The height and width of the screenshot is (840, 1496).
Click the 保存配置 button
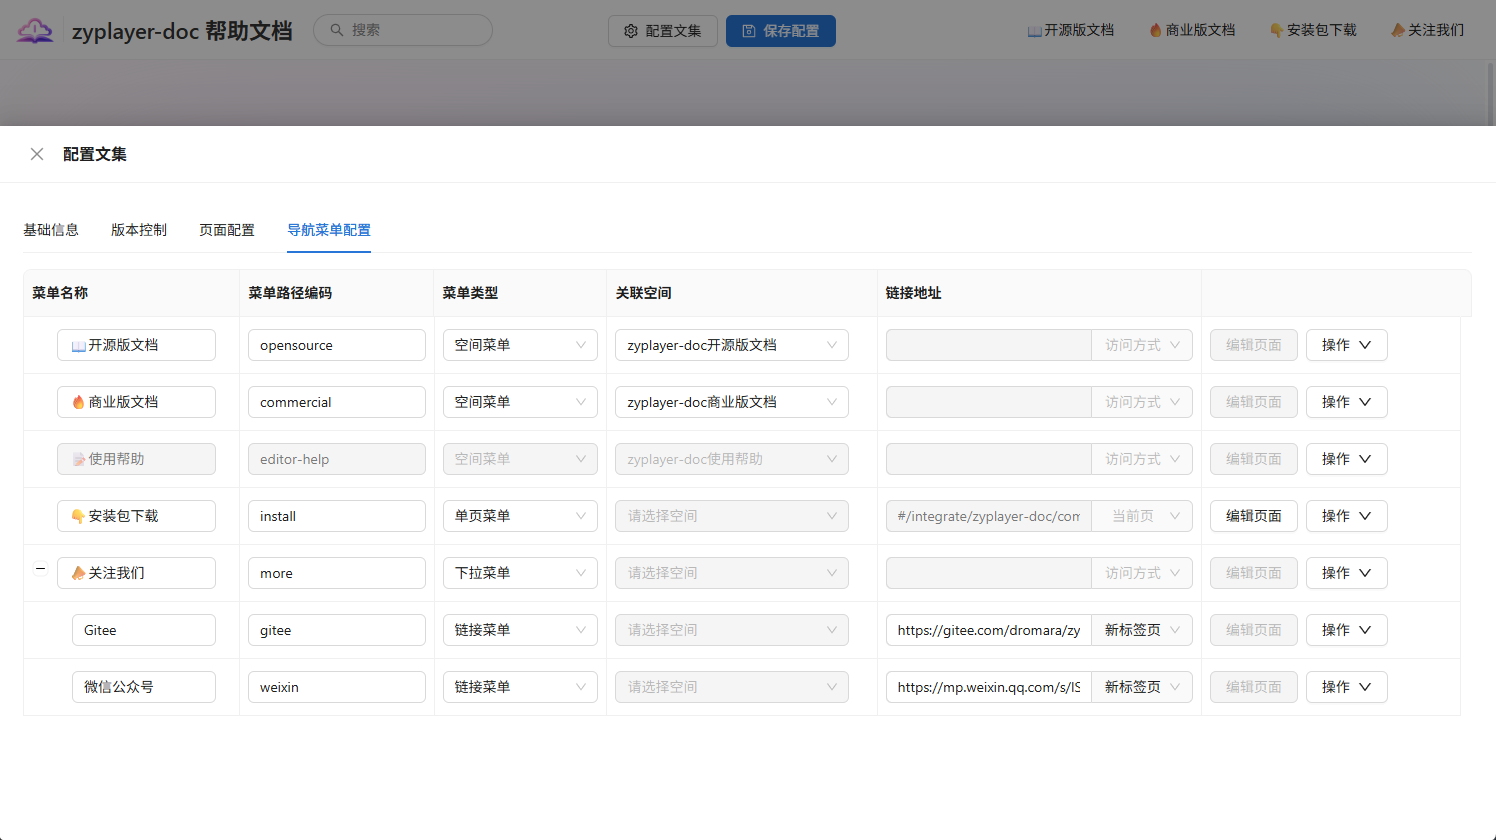click(781, 31)
